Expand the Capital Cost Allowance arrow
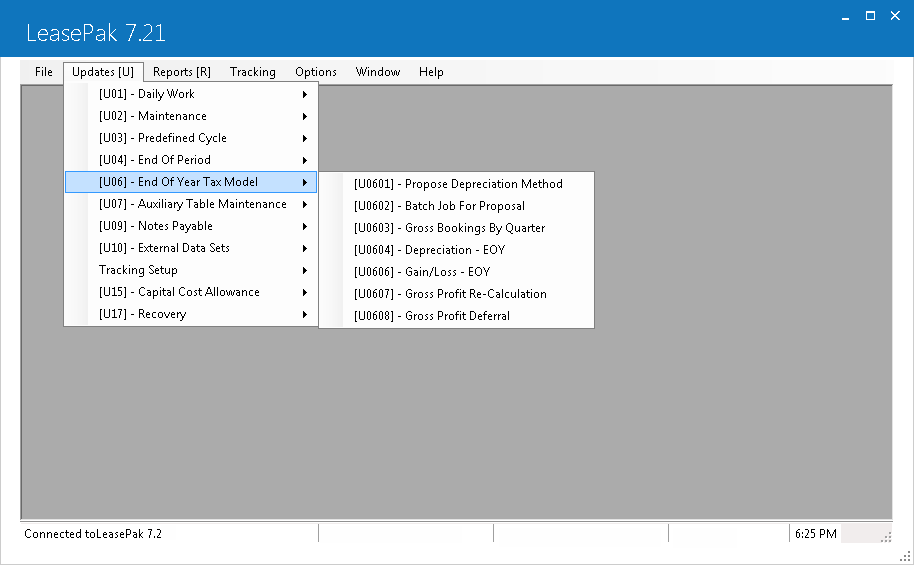 (x=305, y=293)
